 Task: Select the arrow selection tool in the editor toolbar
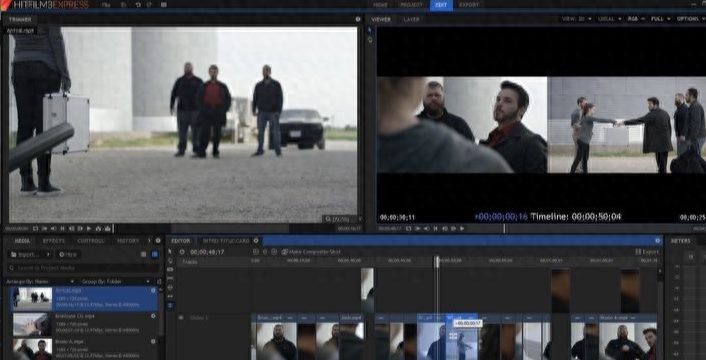coord(170,251)
